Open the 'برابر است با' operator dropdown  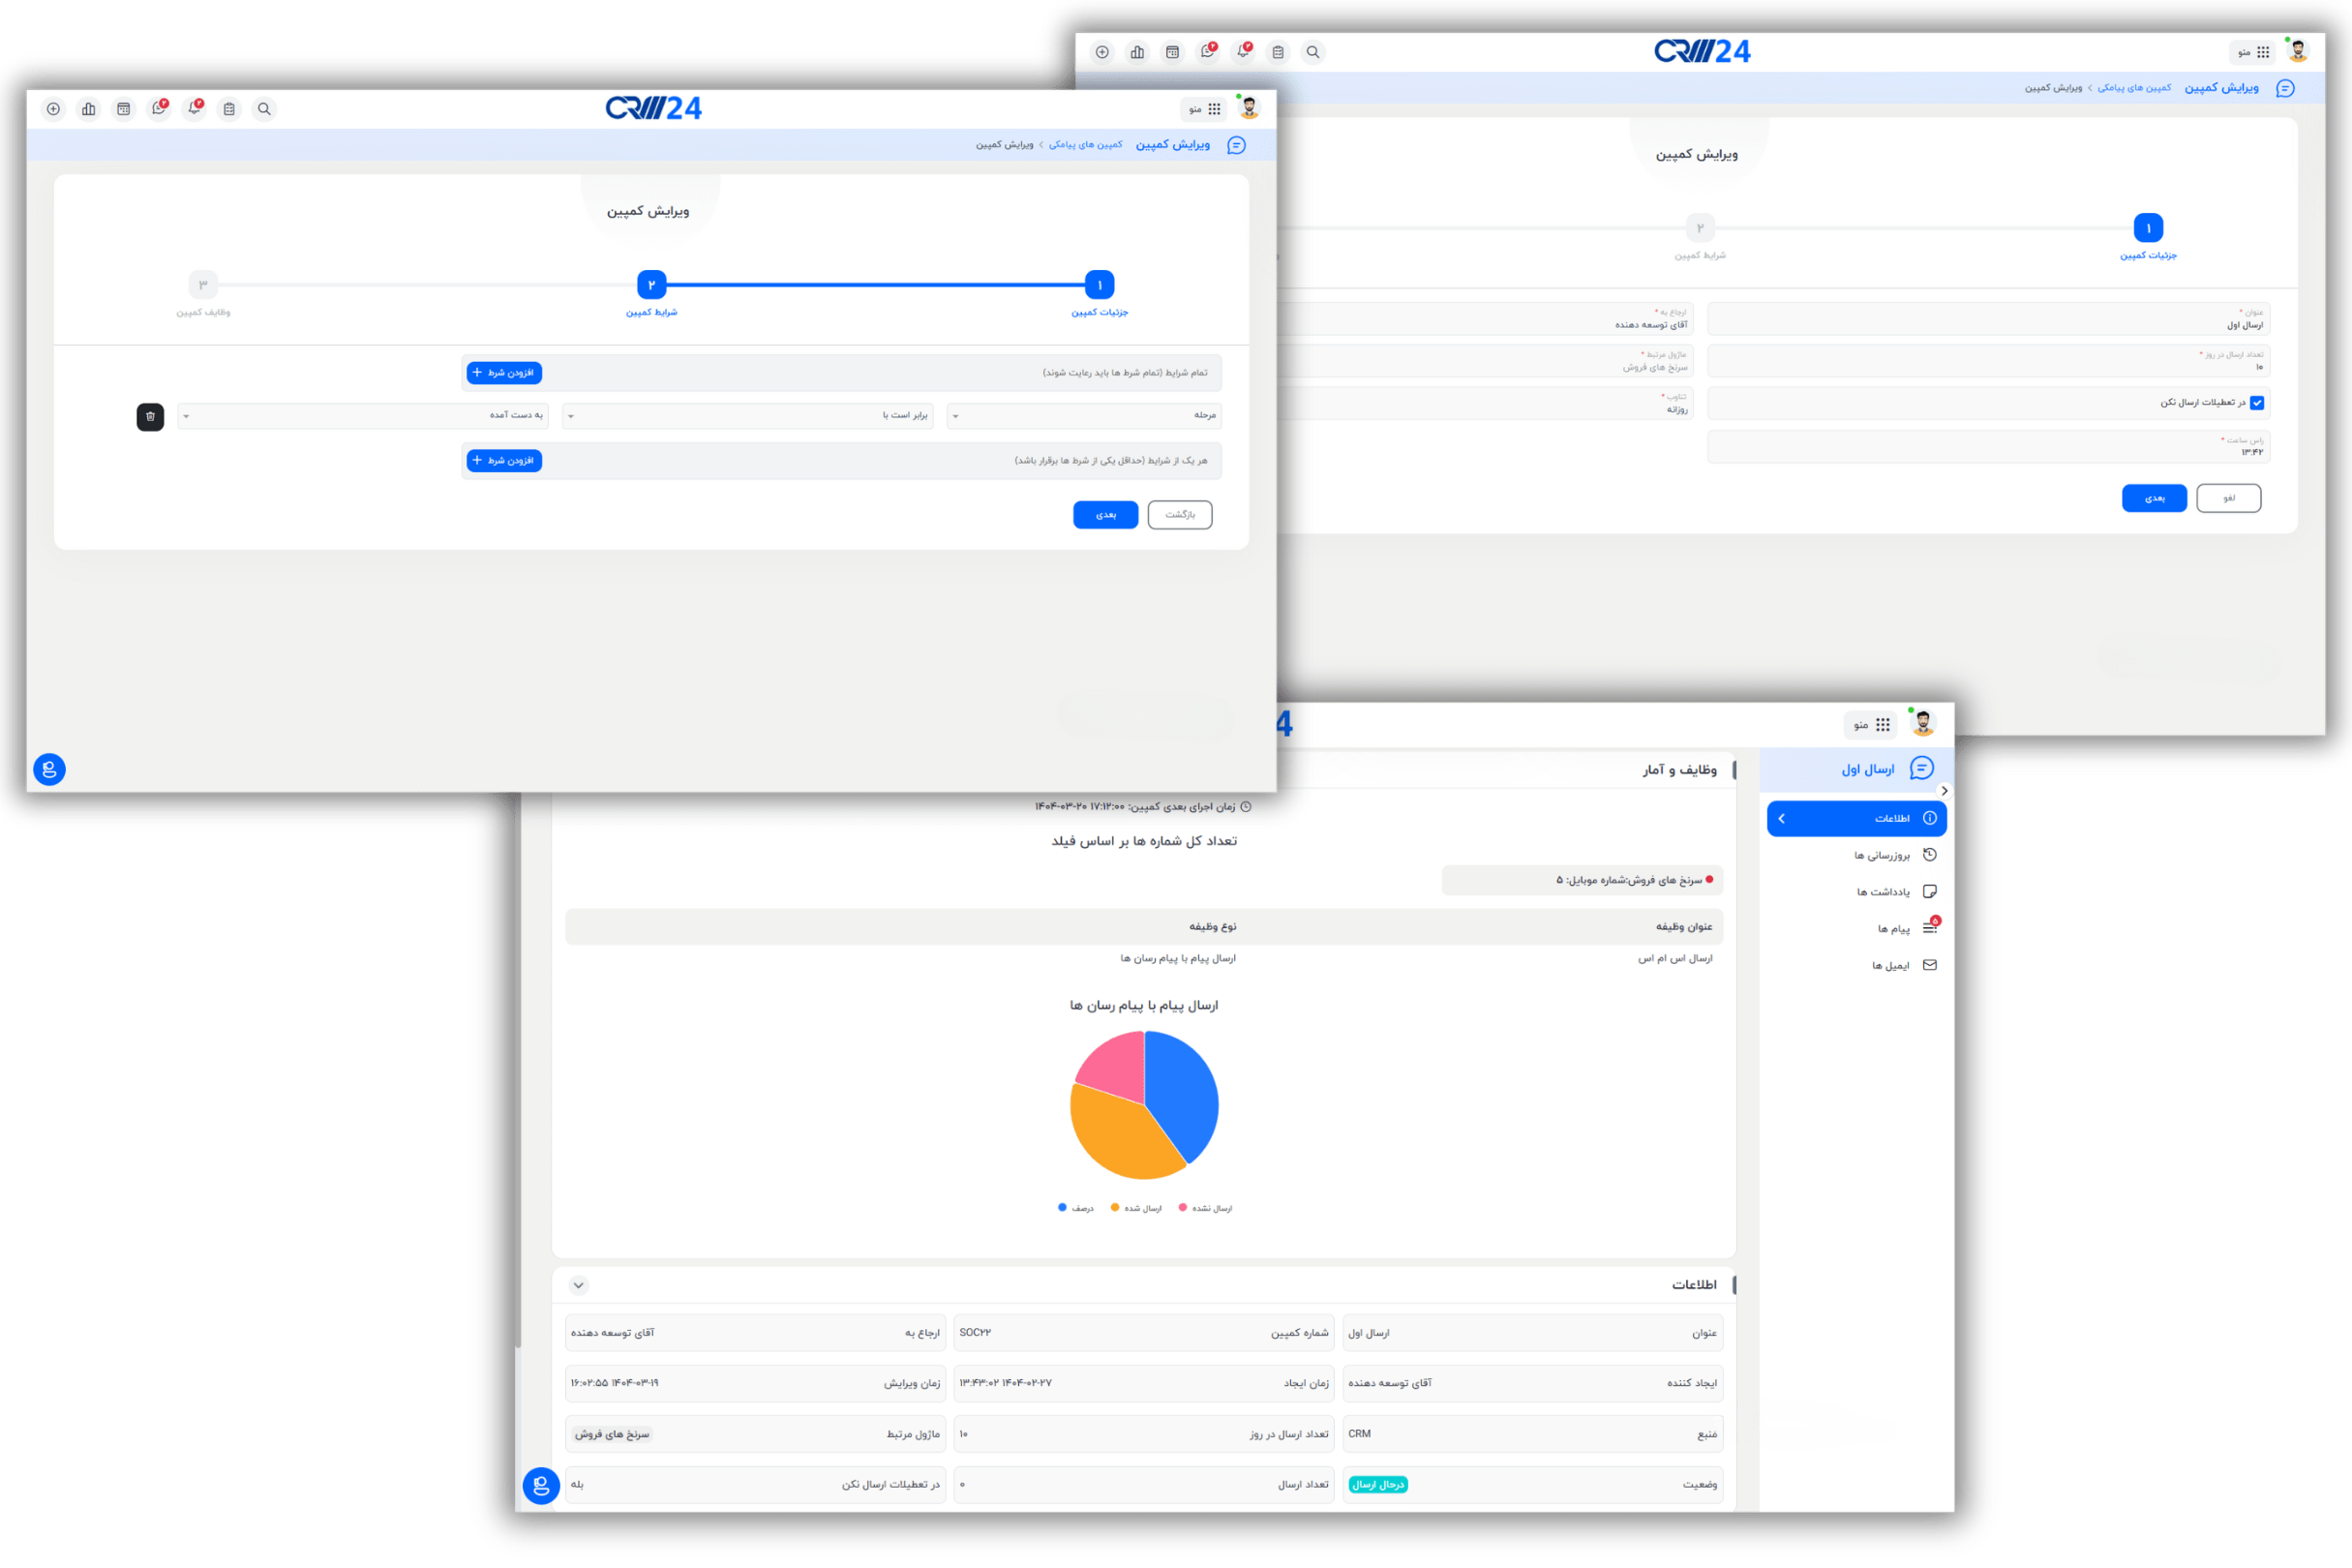click(747, 416)
